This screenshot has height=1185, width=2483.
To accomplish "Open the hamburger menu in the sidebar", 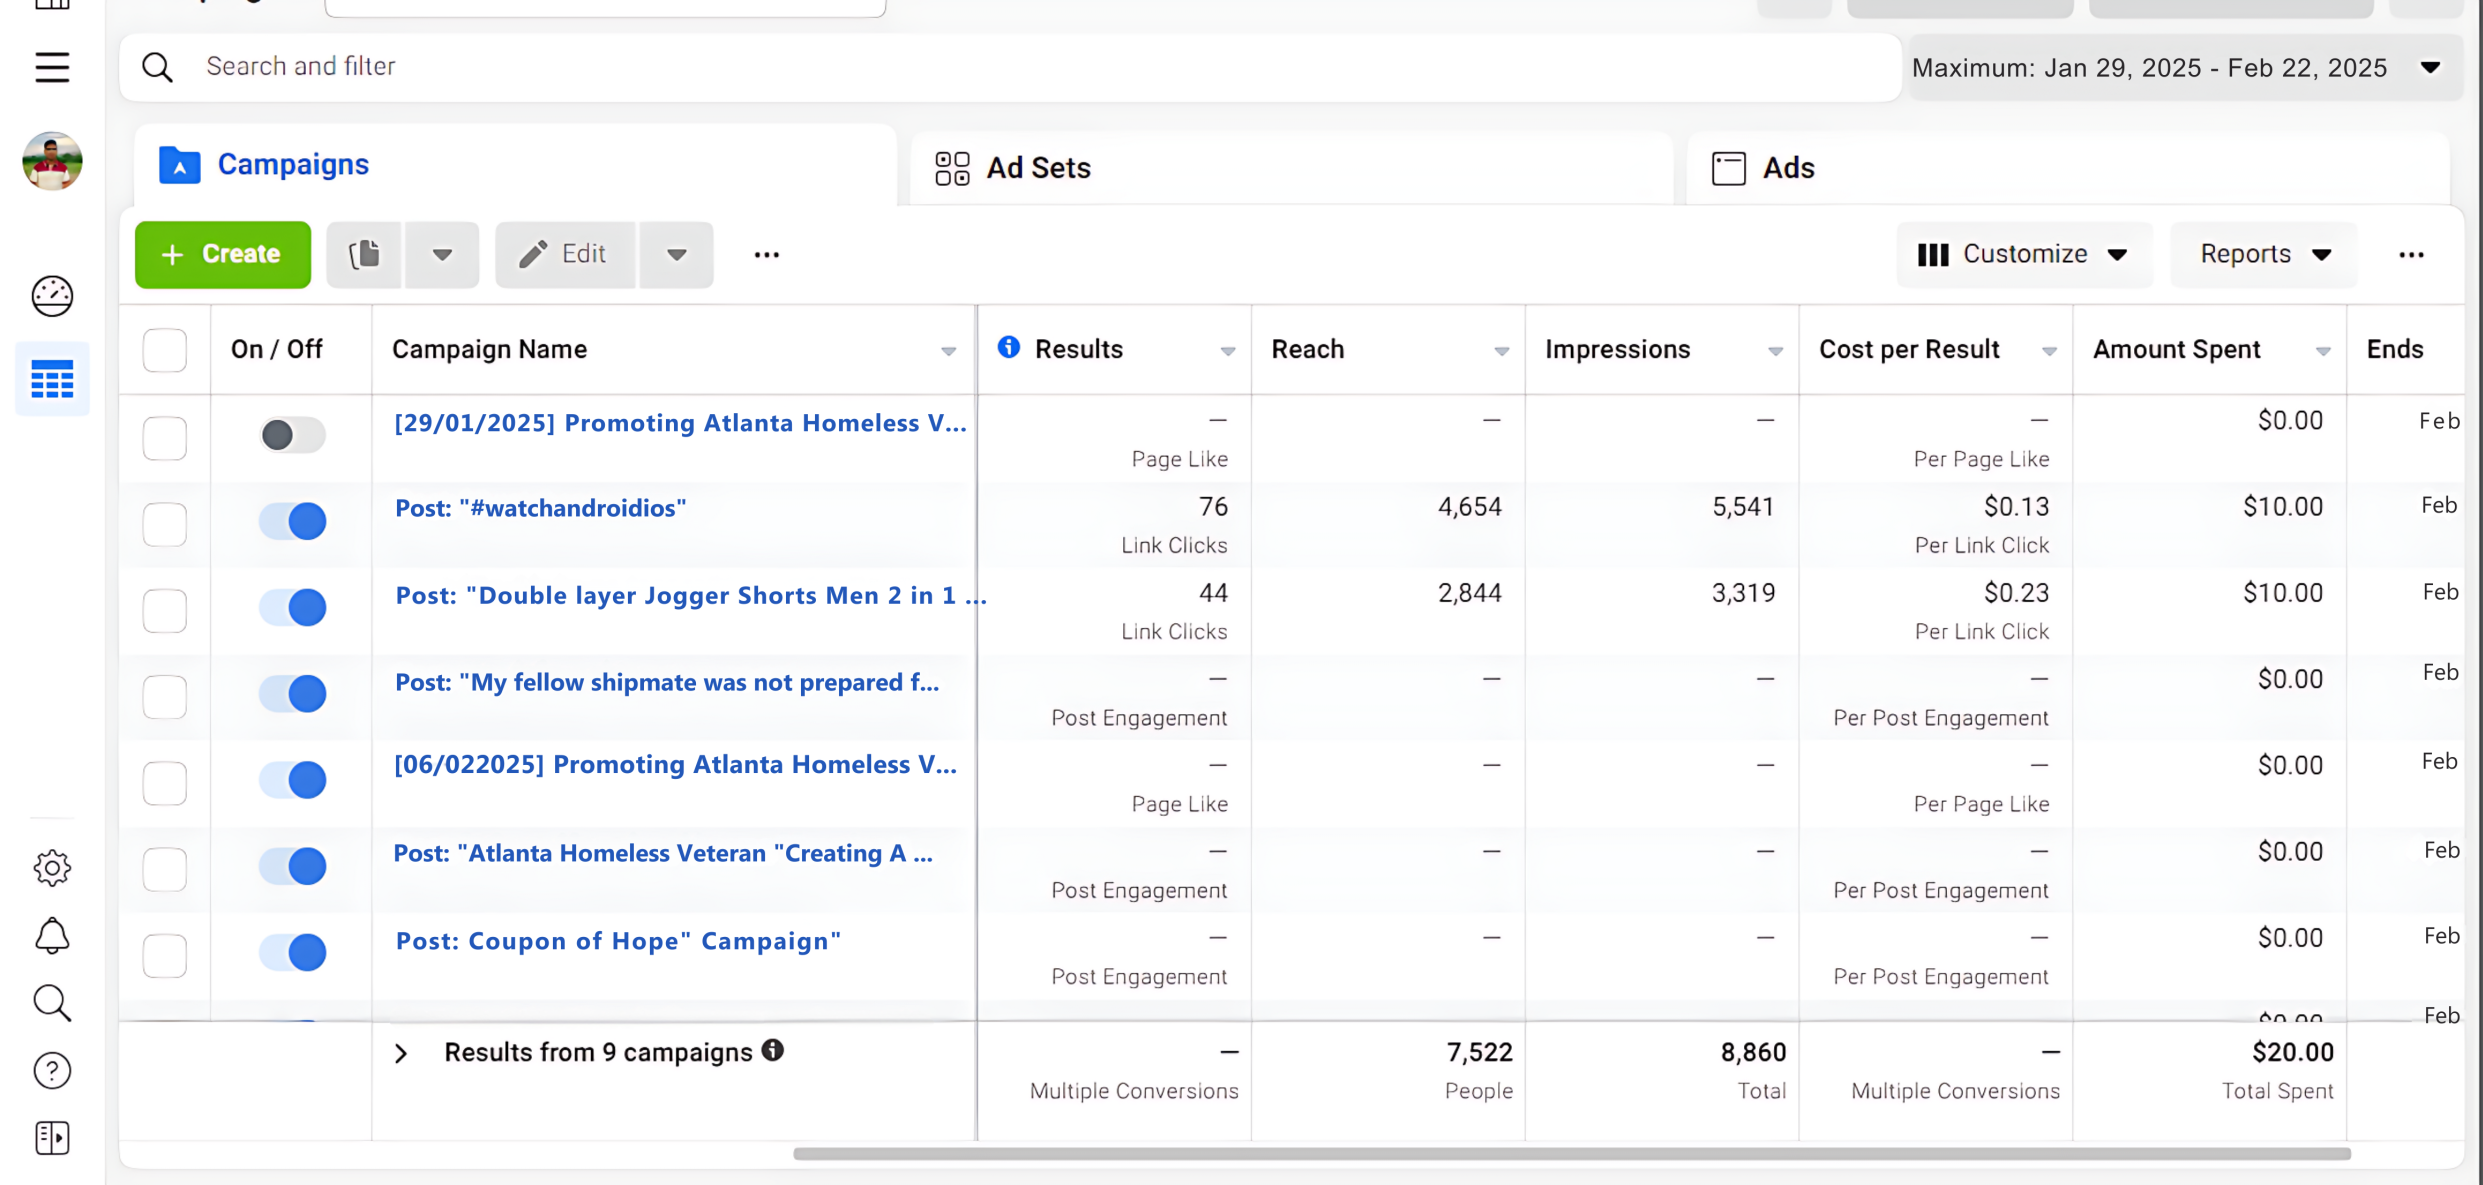I will pyautogui.click(x=52, y=68).
